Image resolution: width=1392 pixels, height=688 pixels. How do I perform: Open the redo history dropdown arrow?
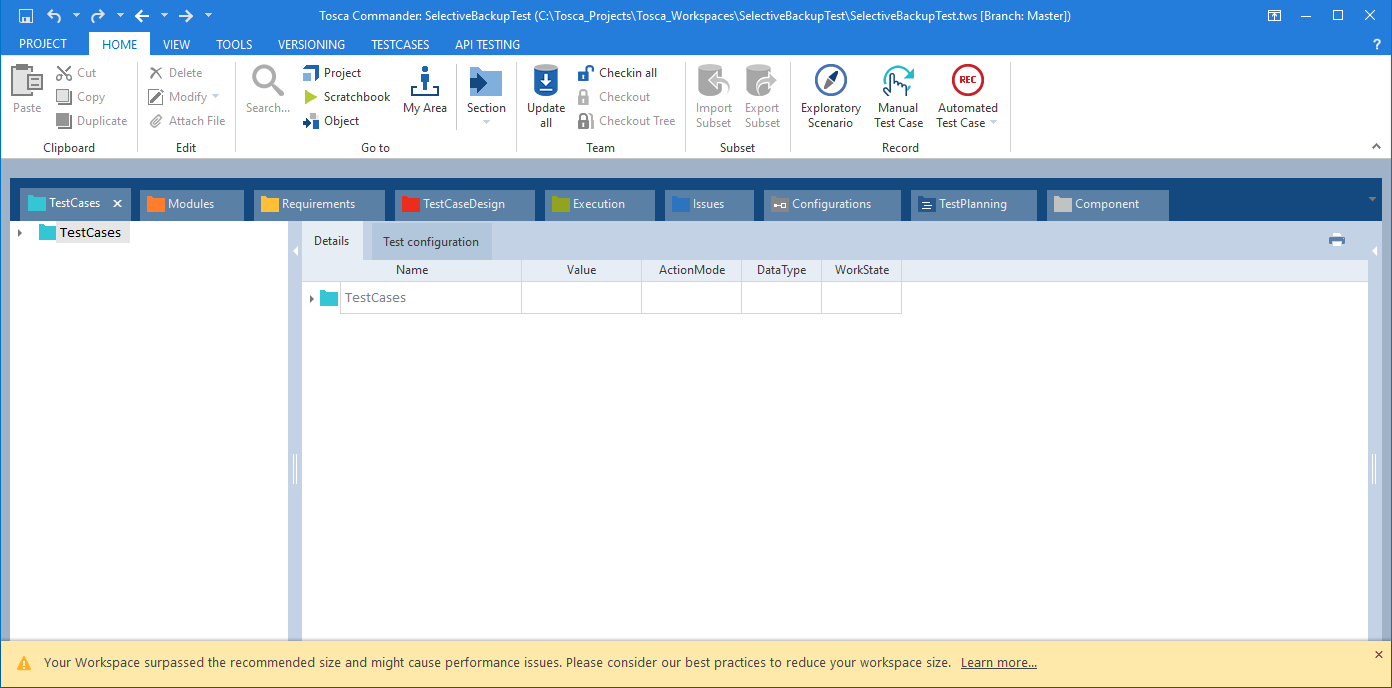point(120,16)
